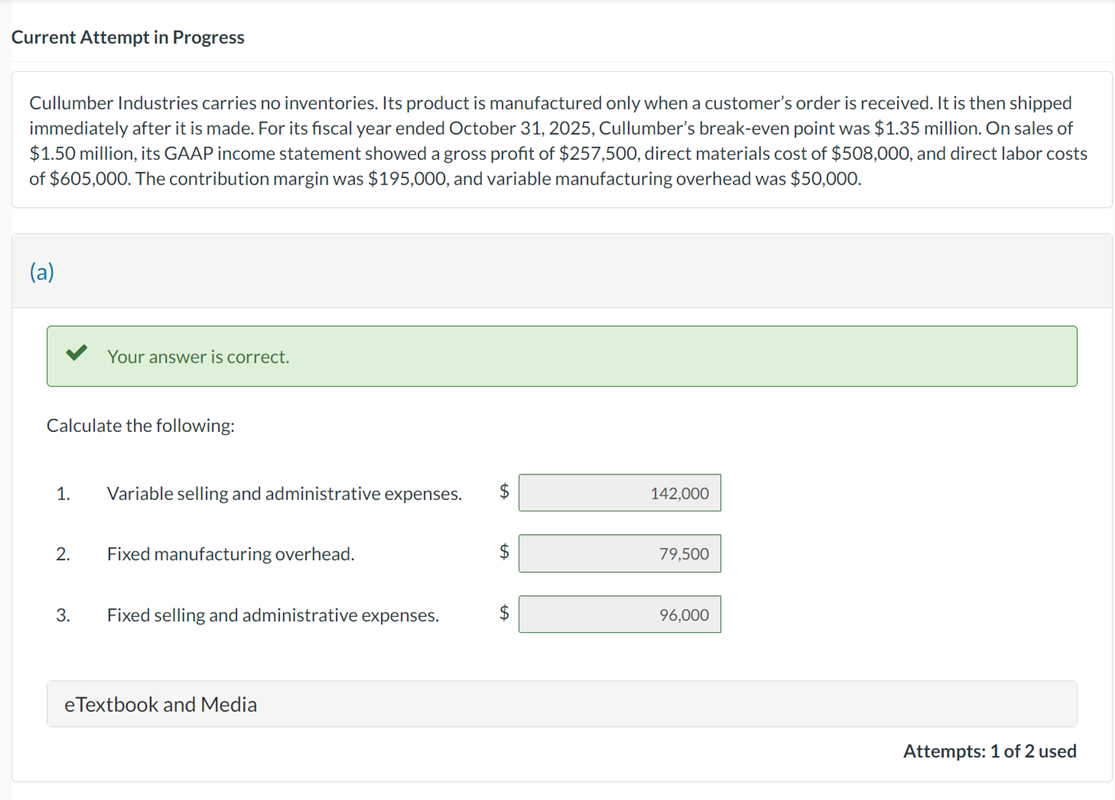1115x800 pixels.
Task: Click the "Calculate the following:" text
Action: 141,426
